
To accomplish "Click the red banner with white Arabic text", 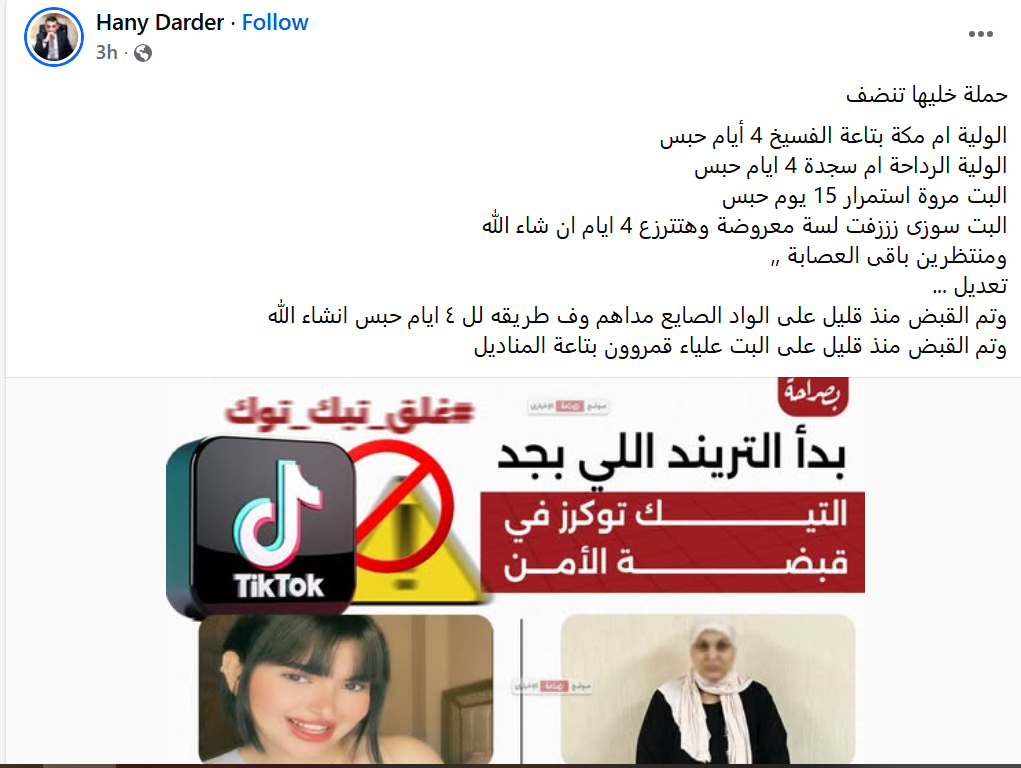I will [x=673, y=542].
